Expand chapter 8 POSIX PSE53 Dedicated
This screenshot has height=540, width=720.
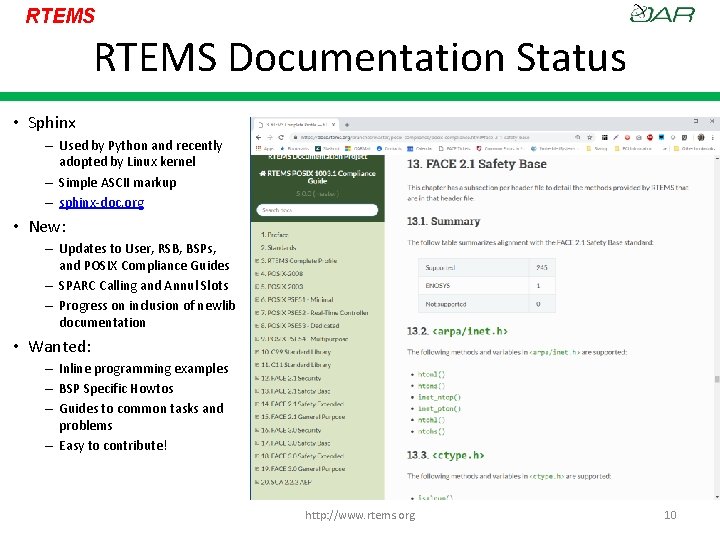(x=257, y=326)
